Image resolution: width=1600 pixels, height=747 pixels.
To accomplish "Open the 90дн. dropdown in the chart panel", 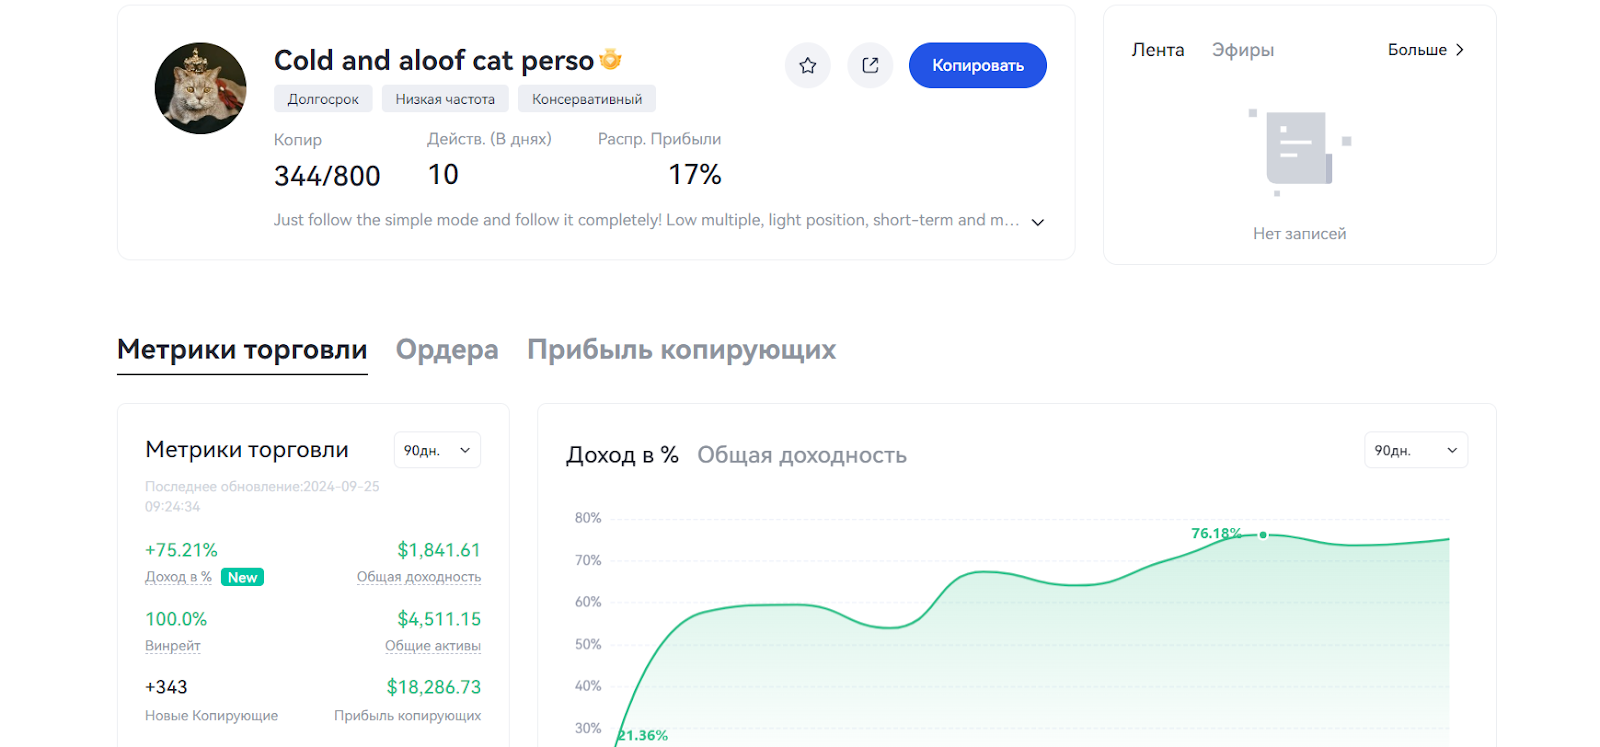I will pos(1416,450).
